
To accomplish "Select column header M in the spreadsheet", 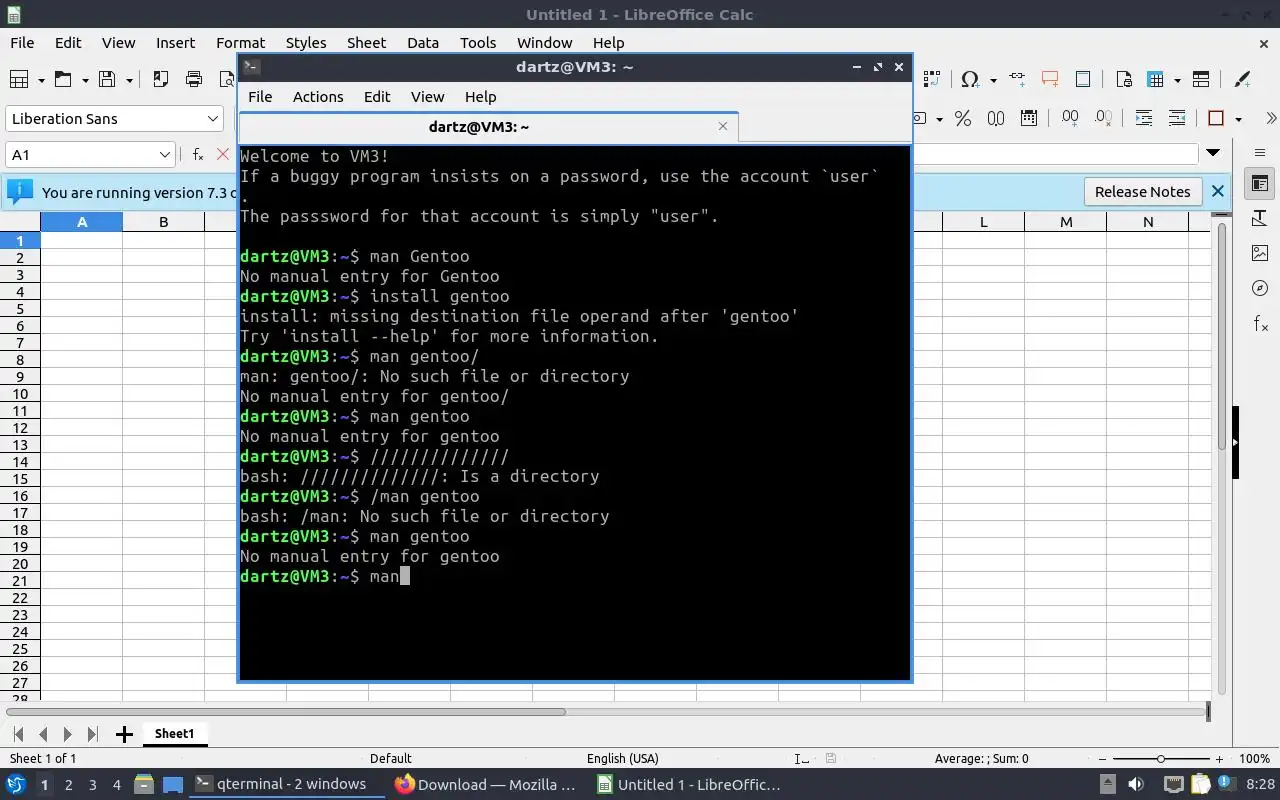I will (1066, 222).
